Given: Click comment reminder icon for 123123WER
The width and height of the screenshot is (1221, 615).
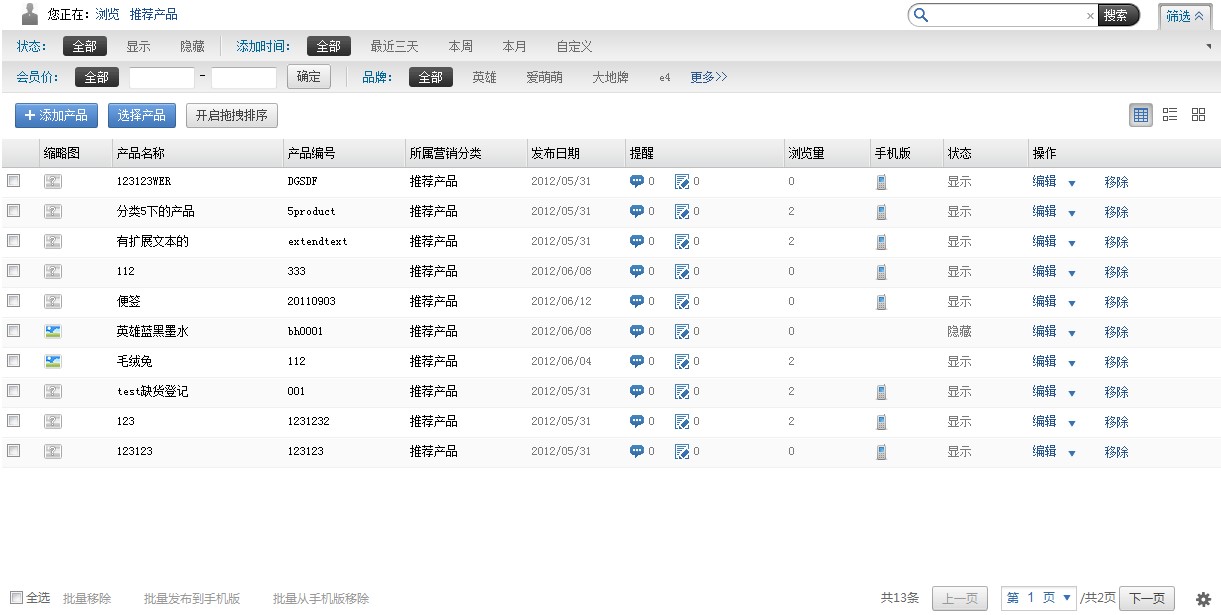Looking at the screenshot, I should (636, 182).
